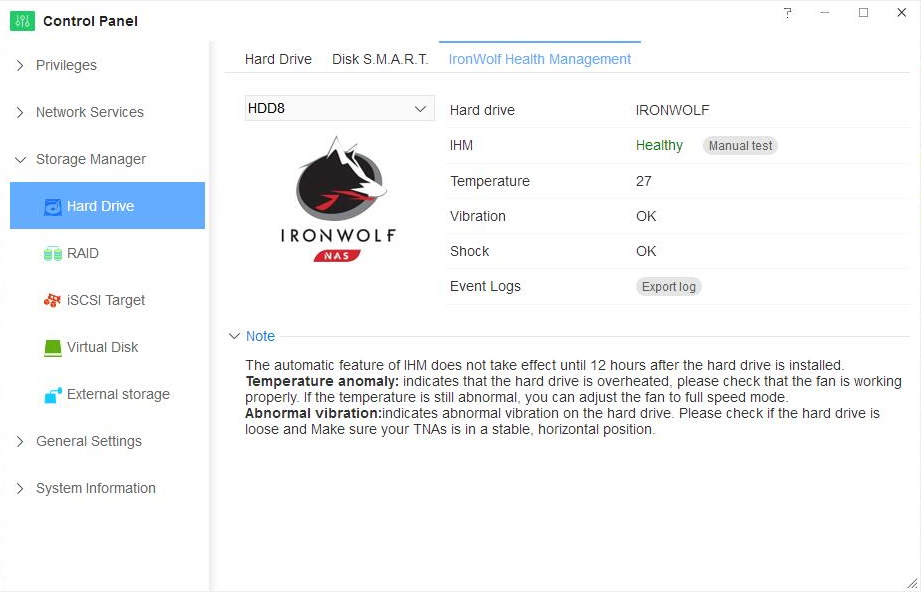The height and width of the screenshot is (592, 921).
Task: Expand the General Settings section
Action: click(20, 441)
